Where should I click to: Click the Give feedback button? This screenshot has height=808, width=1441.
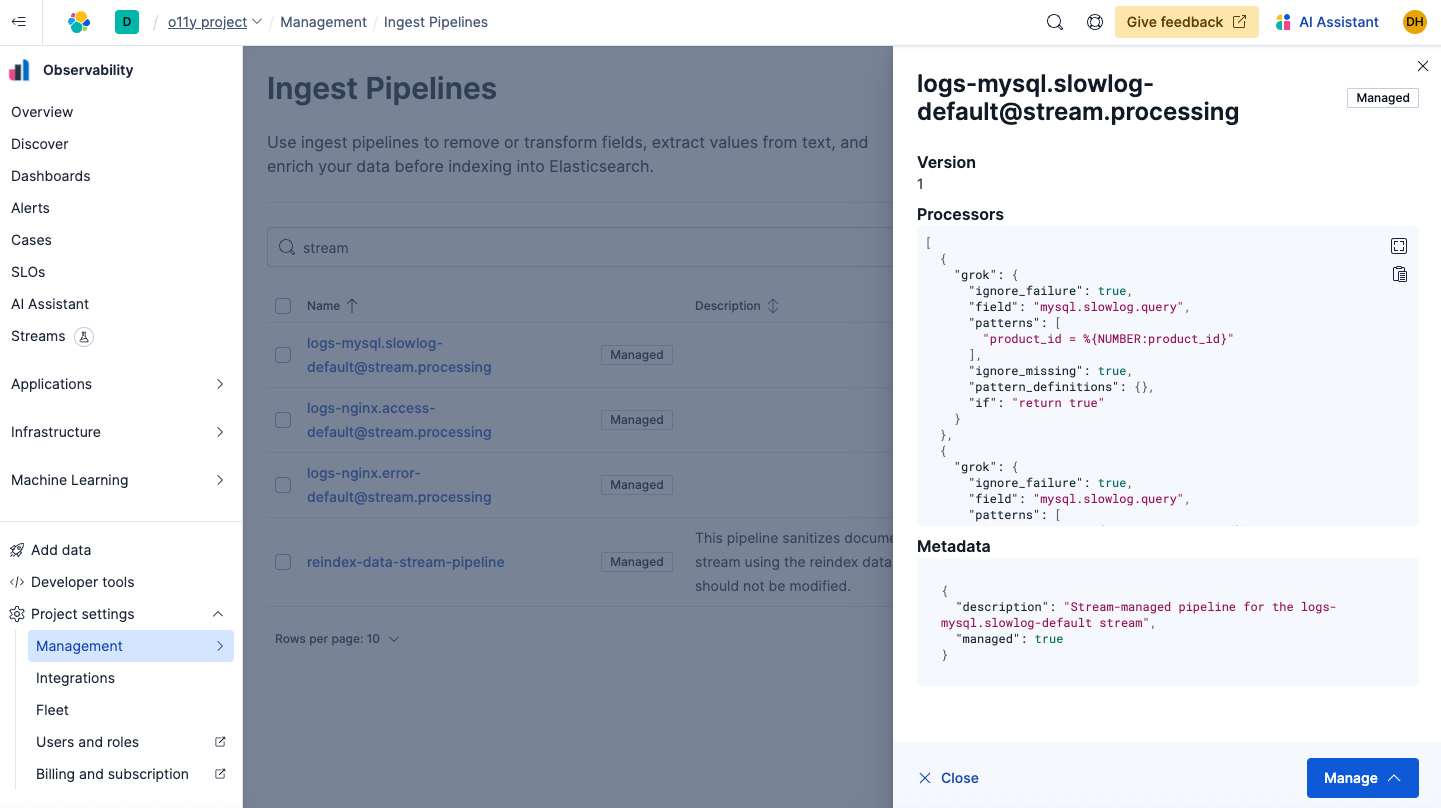pos(1186,22)
